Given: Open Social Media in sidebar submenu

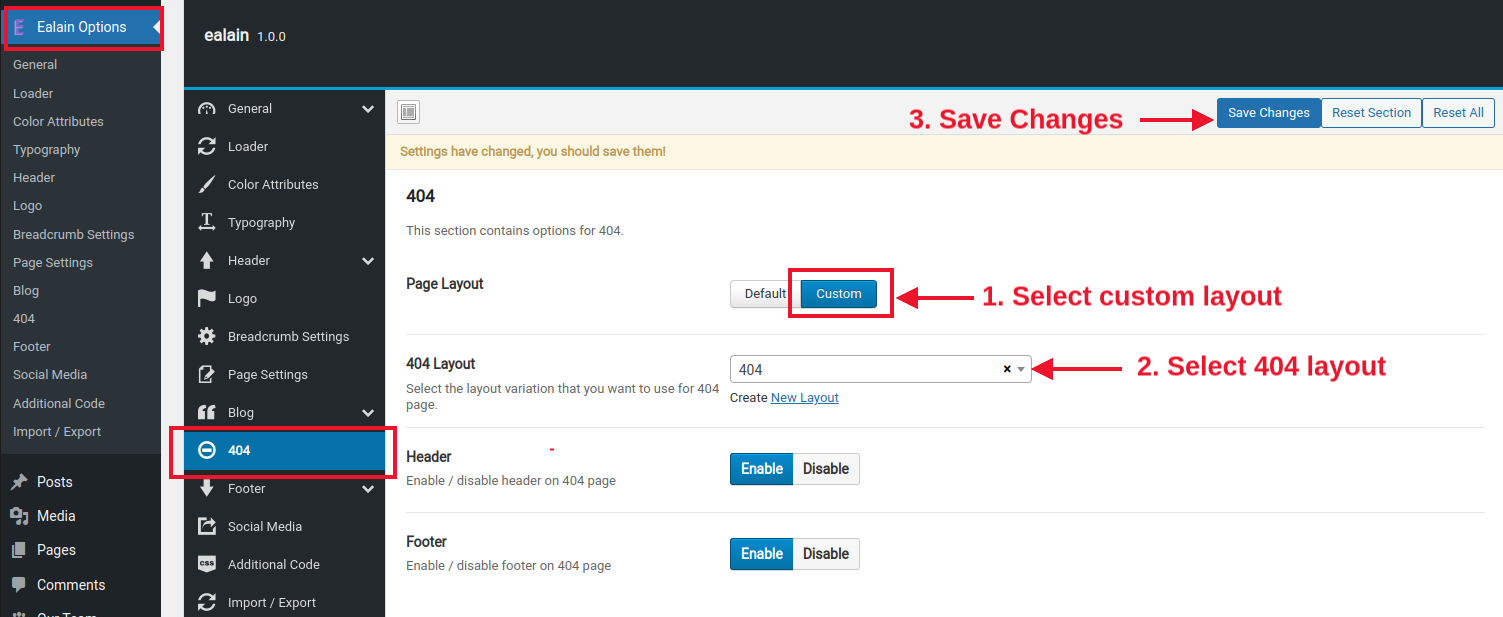Looking at the screenshot, I should click(50, 374).
